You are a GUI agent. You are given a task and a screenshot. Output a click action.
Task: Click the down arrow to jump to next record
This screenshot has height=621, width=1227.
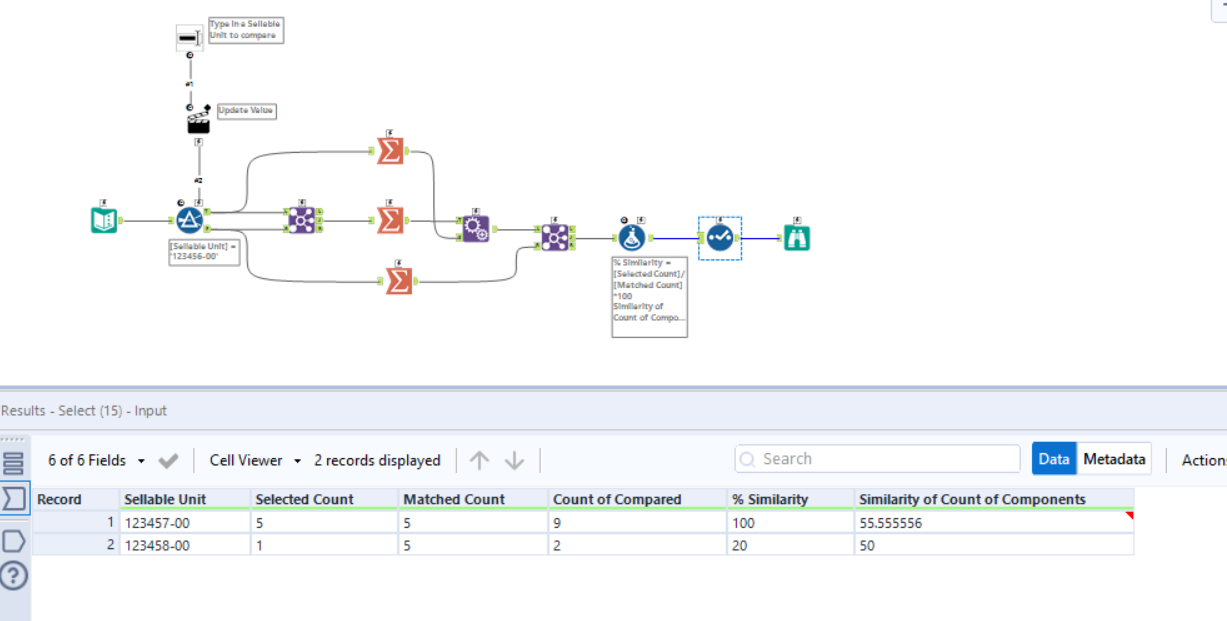512,460
